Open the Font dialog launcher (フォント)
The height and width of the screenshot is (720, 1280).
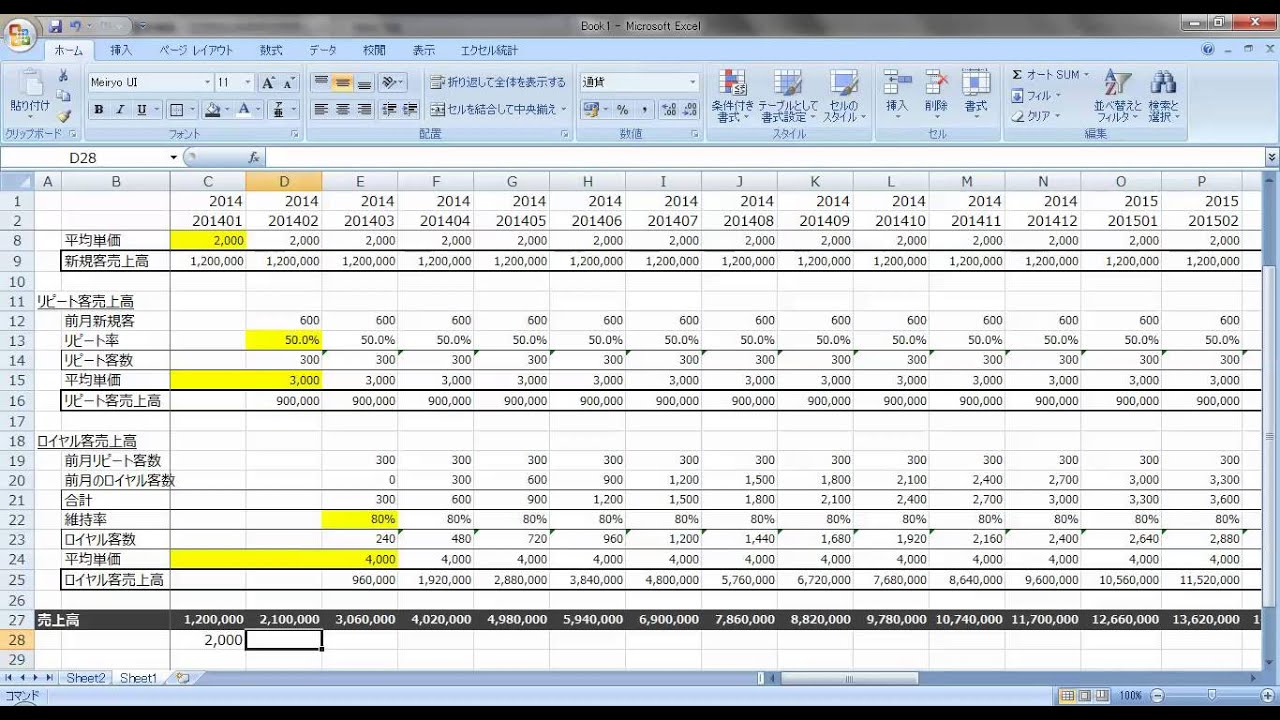tap(295, 134)
